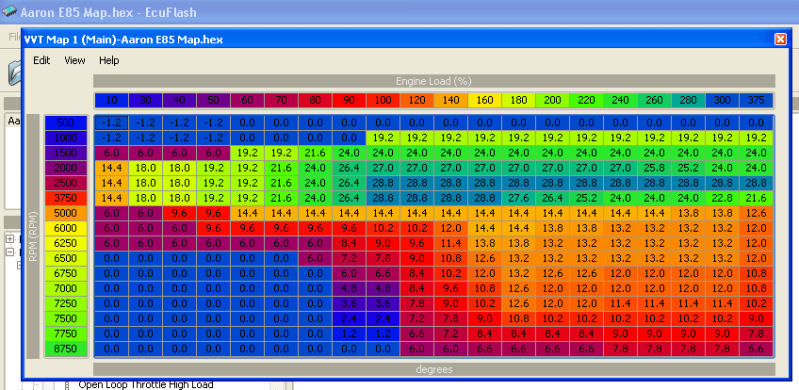Image resolution: width=799 pixels, height=390 pixels.
Task: Select -1.2 cell at 500 RPM, load 10
Action: coord(112,123)
